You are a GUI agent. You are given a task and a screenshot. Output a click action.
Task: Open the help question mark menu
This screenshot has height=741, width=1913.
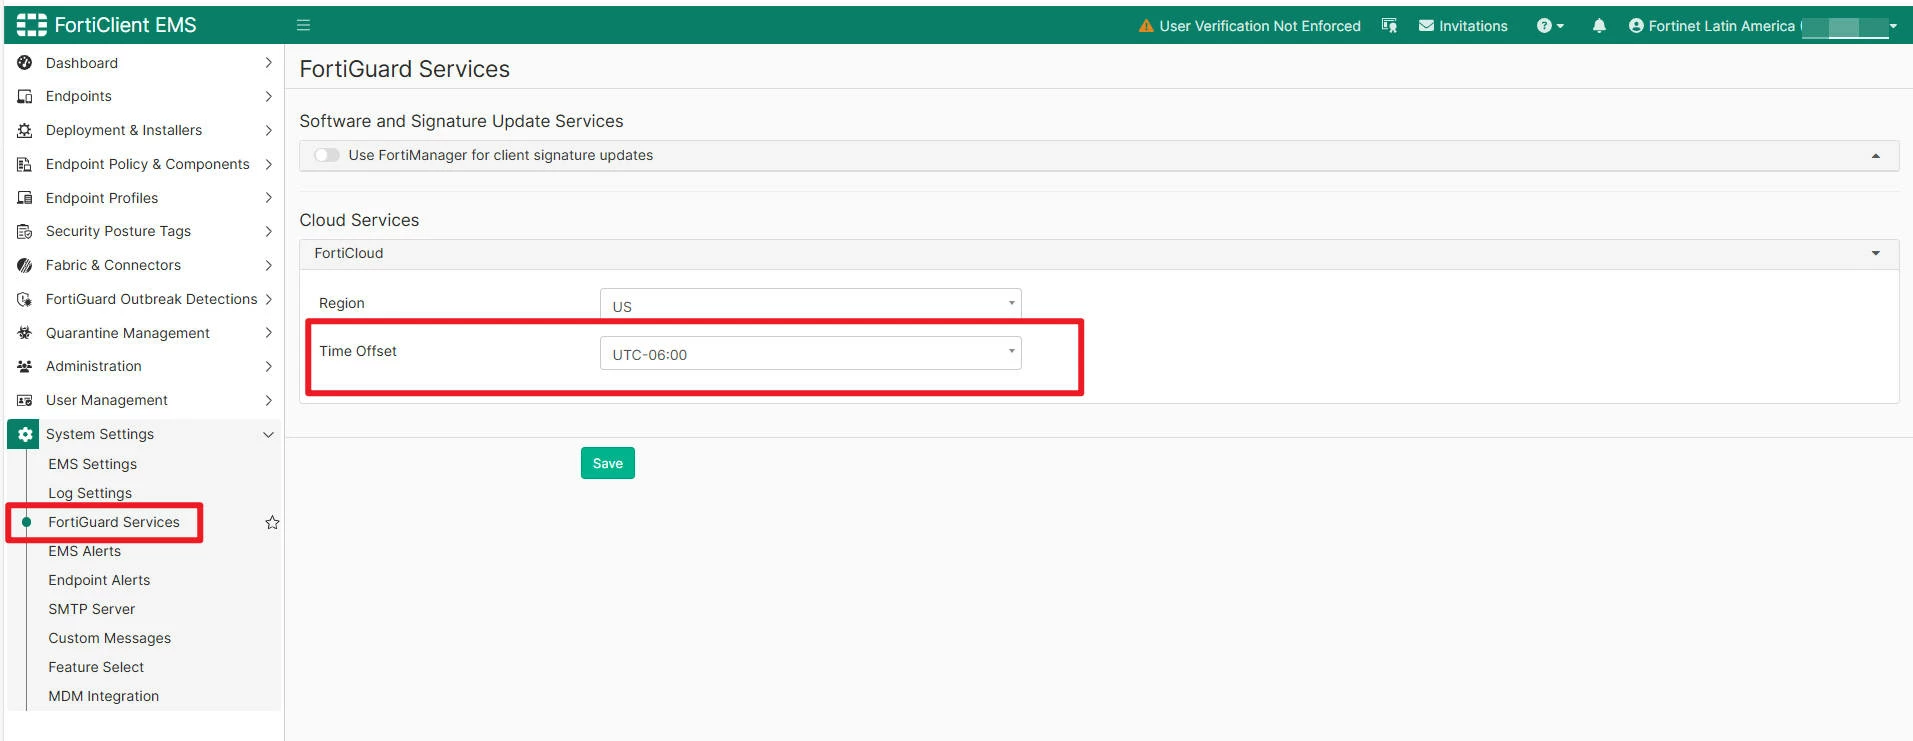pos(1550,26)
